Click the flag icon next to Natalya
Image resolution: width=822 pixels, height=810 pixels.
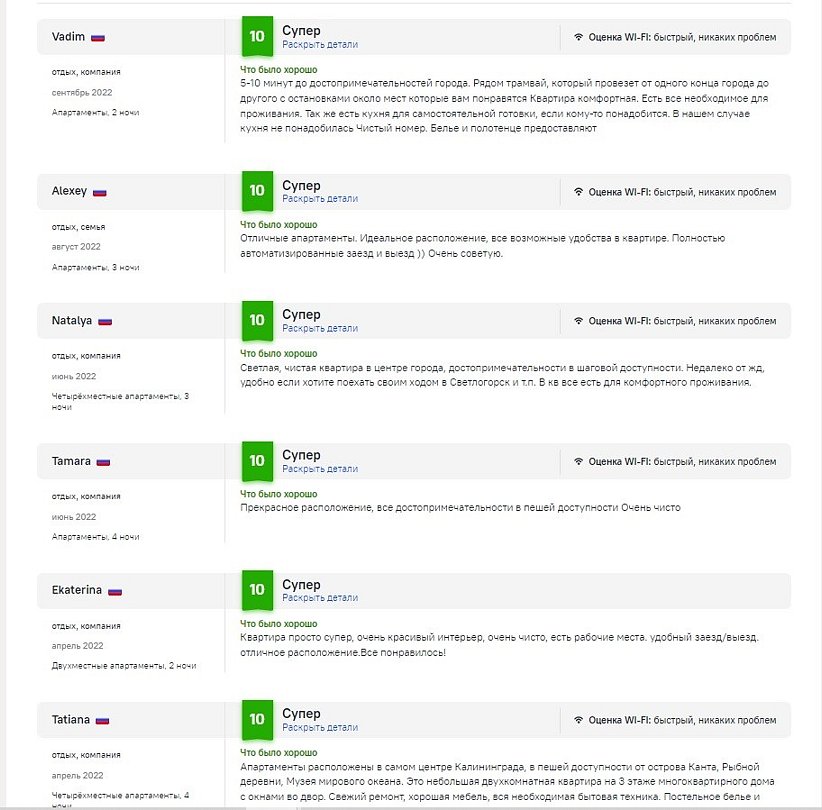pyautogui.click(x=105, y=321)
